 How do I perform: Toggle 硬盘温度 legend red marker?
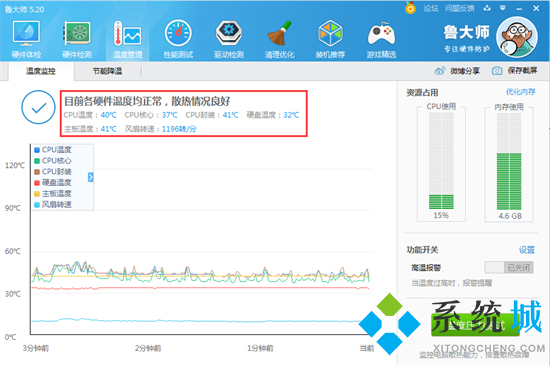pyautogui.click(x=37, y=183)
